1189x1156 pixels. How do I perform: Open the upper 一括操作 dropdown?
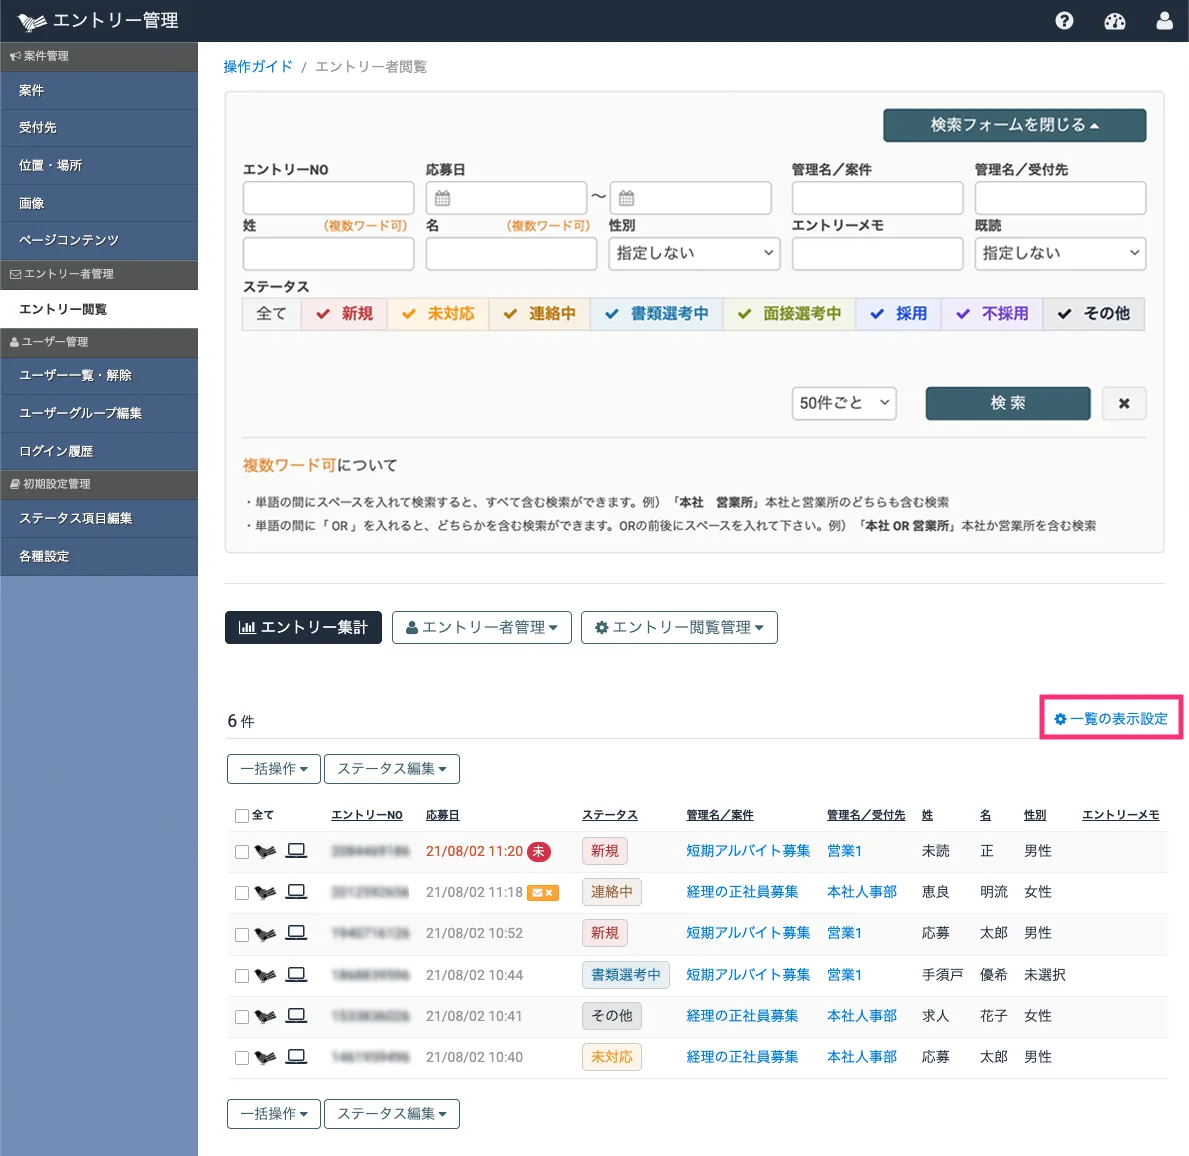[274, 769]
